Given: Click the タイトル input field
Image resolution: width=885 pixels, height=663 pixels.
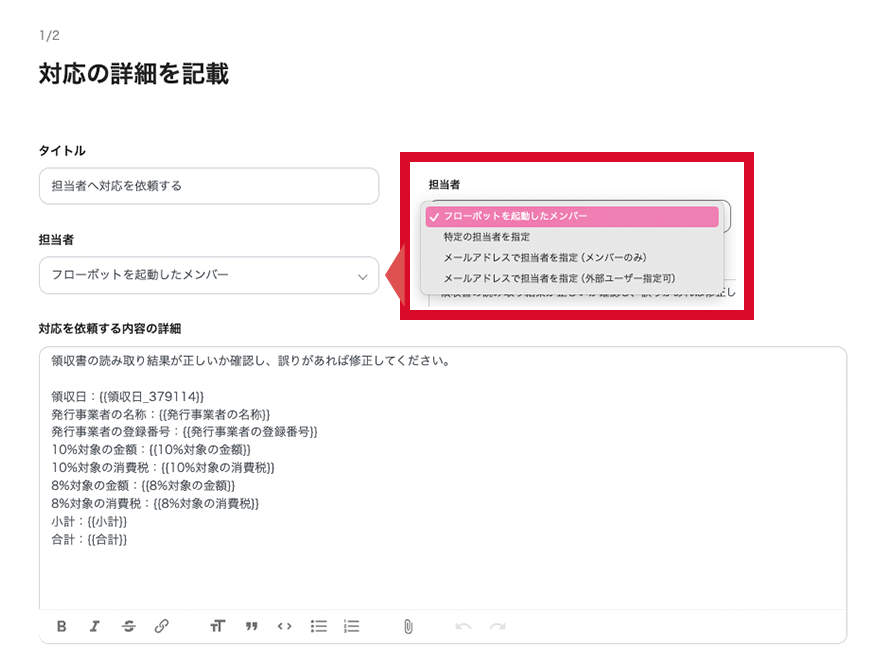Looking at the screenshot, I should [208, 186].
